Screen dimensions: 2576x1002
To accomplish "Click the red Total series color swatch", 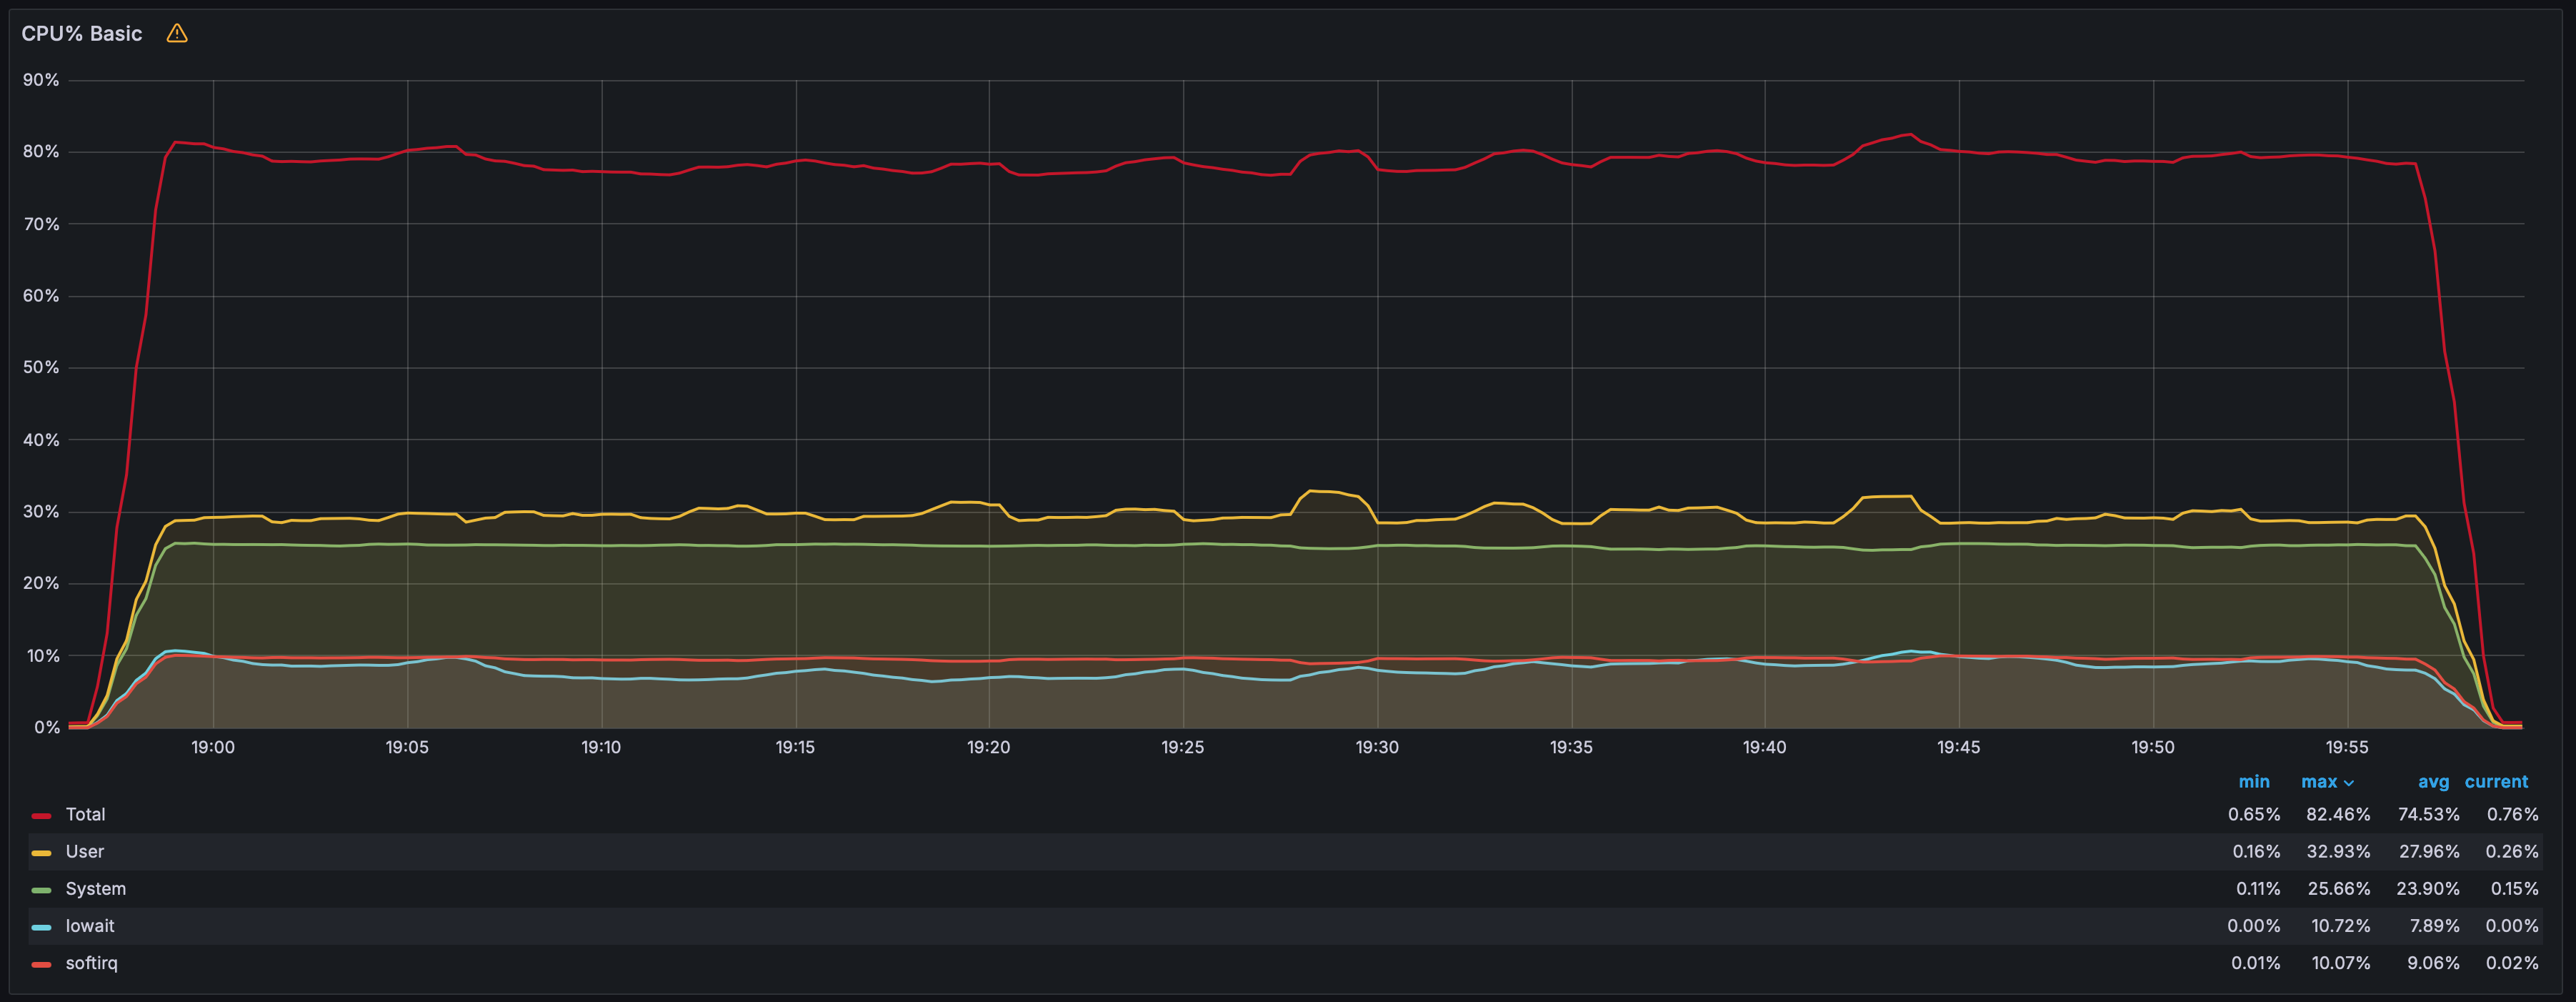I will [41, 816].
